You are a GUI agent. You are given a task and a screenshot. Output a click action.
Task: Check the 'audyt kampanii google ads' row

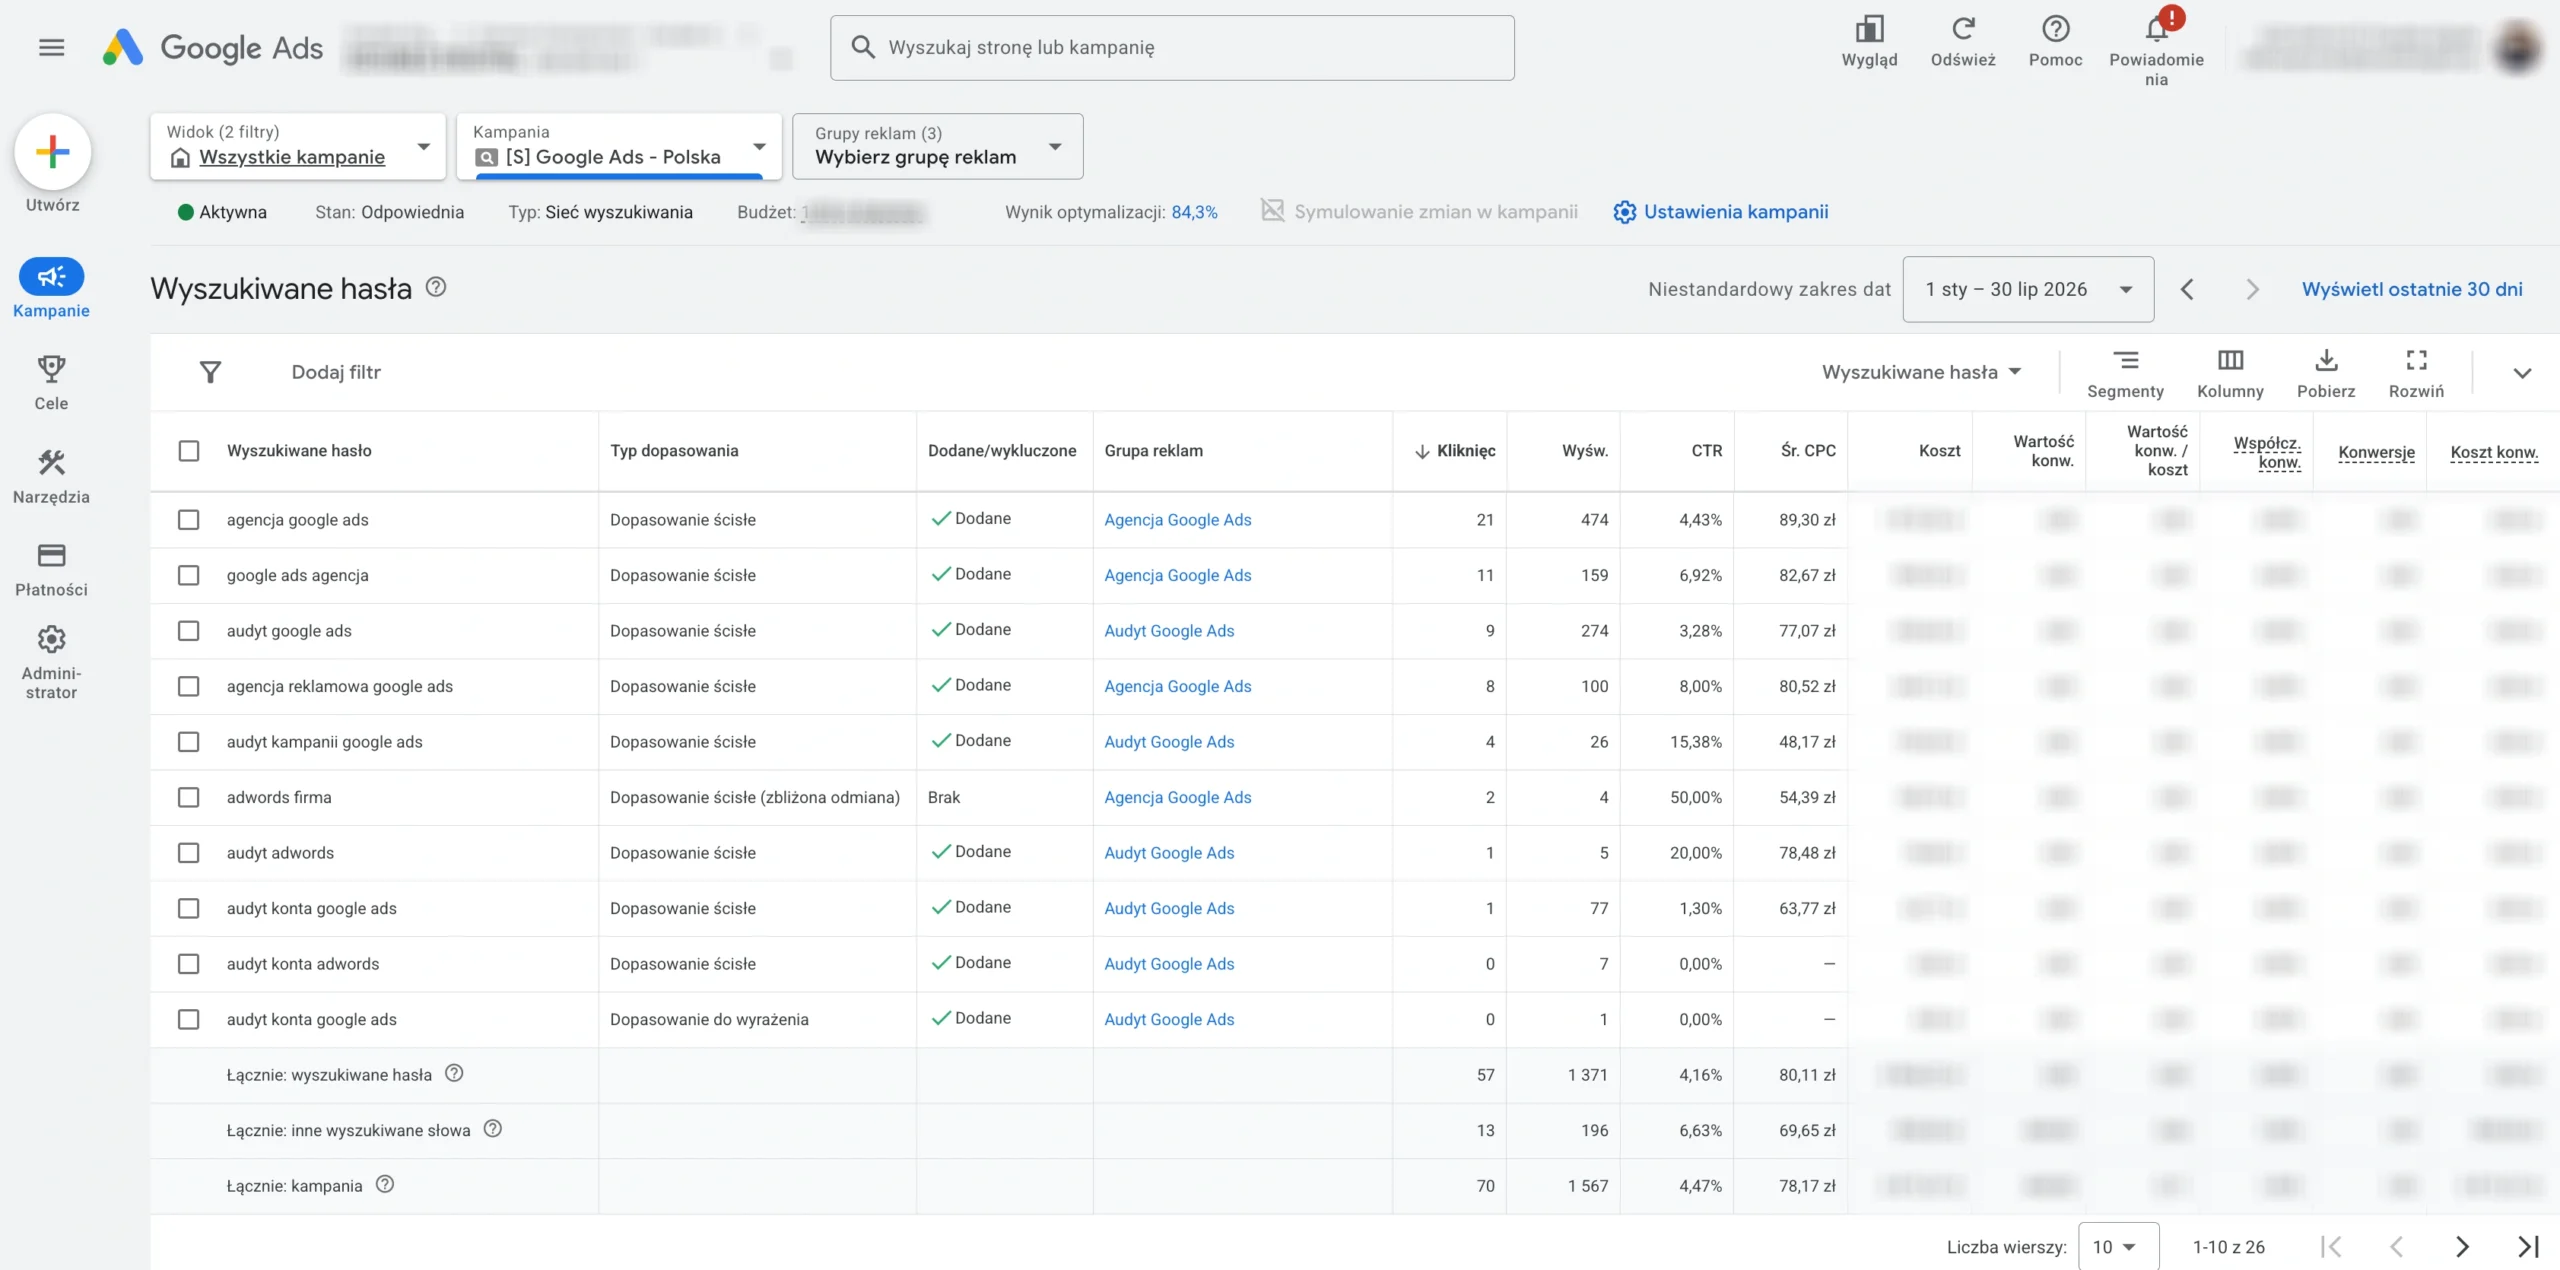click(189, 741)
